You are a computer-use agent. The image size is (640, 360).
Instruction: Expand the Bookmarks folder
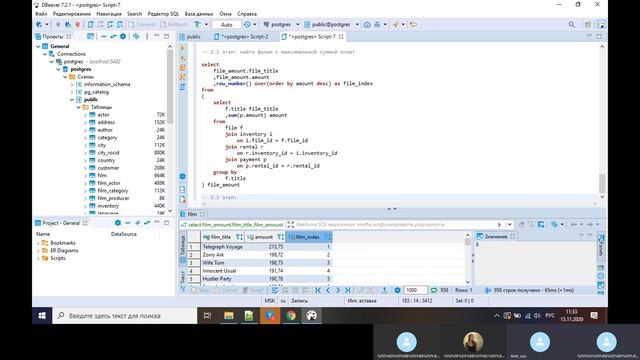pos(38,243)
